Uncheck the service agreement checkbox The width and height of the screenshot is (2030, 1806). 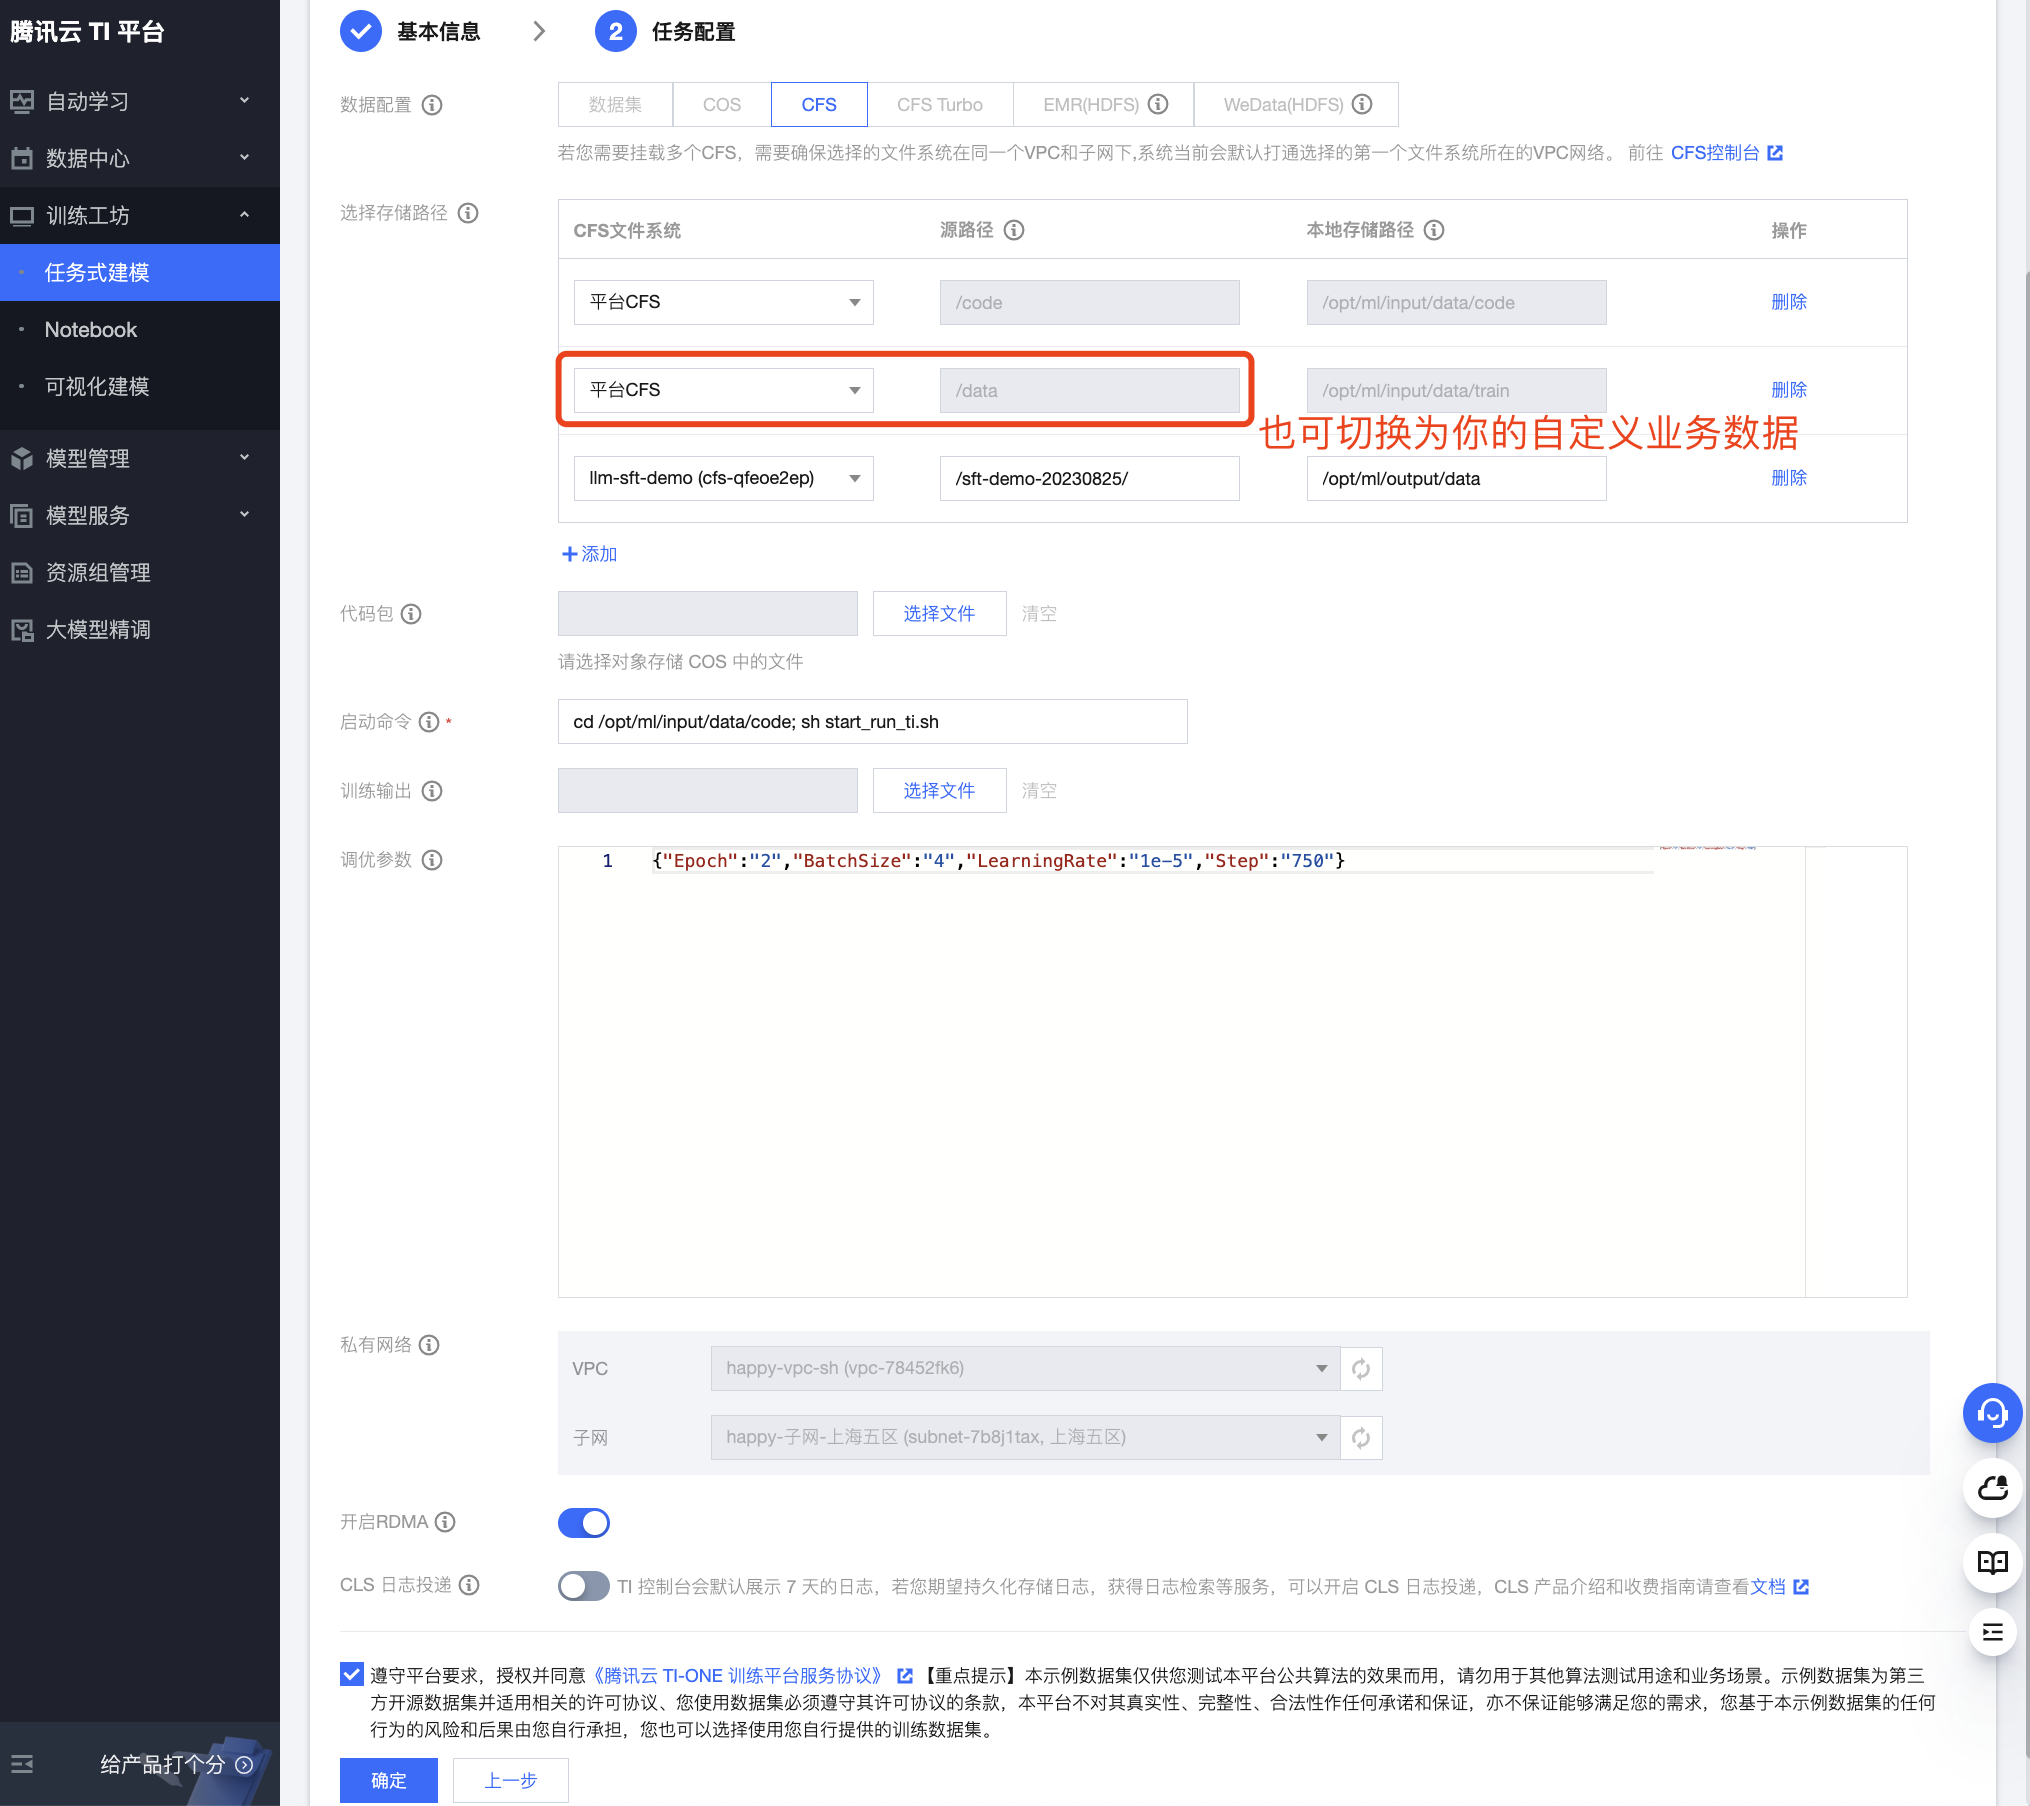[352, 1674]
